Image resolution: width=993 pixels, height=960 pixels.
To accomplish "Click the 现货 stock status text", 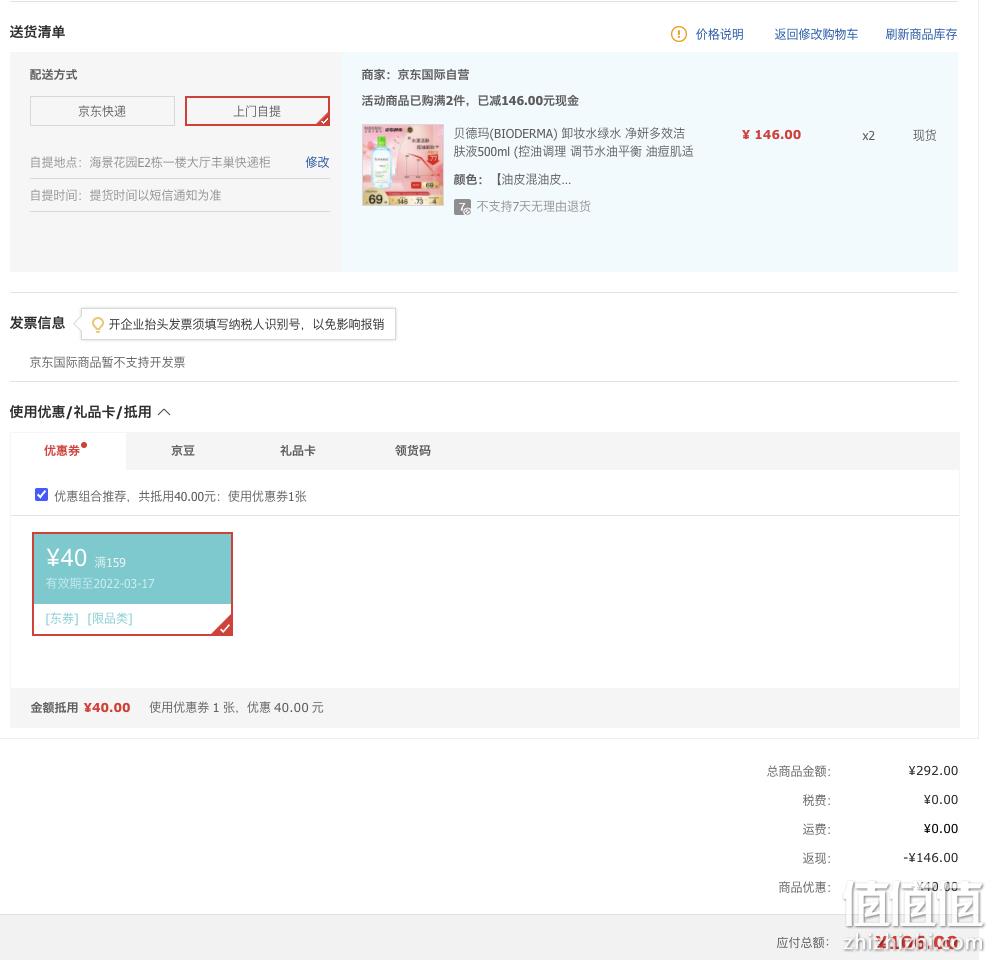I will coord(925,135).
